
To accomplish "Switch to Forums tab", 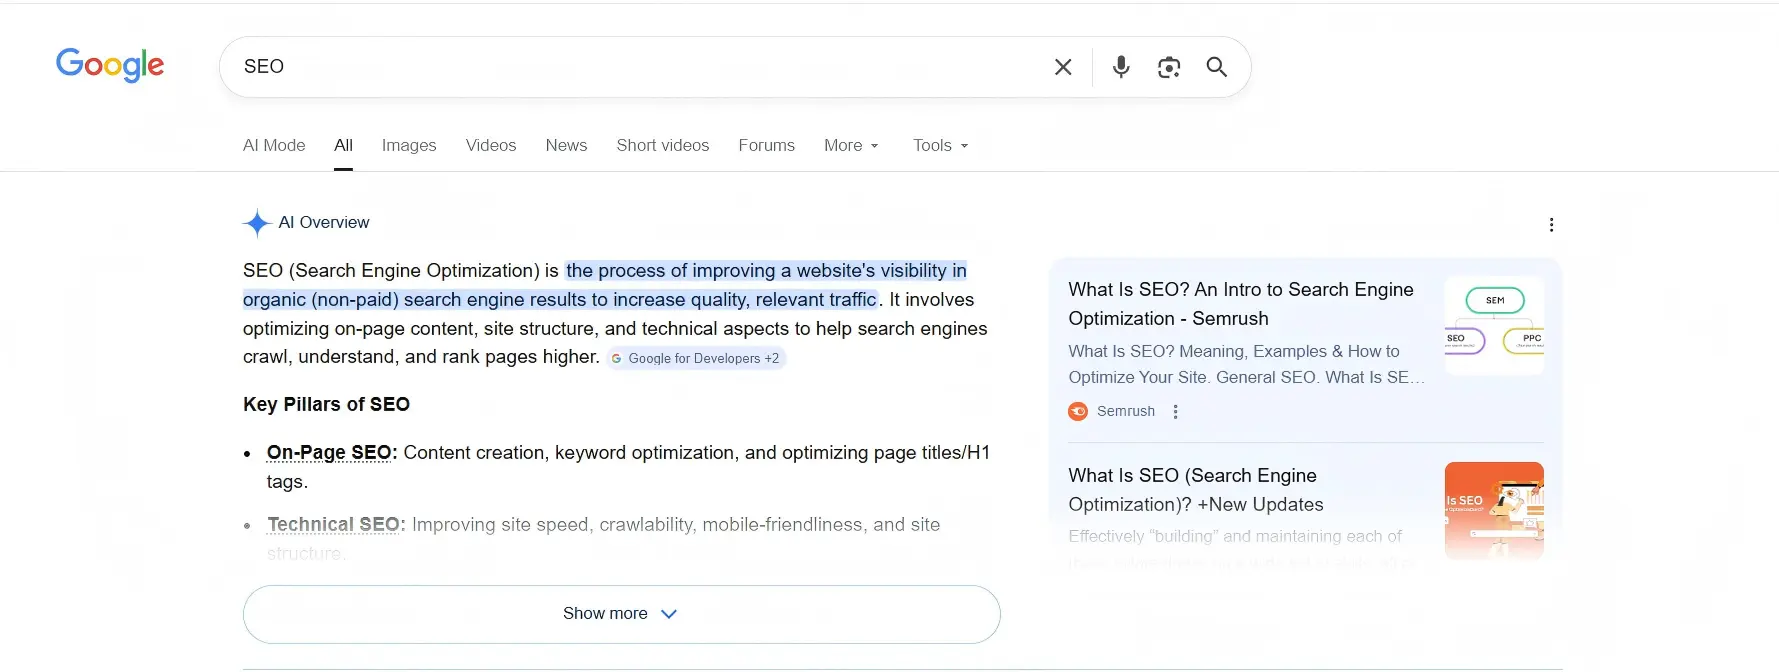I will (766, 145).
